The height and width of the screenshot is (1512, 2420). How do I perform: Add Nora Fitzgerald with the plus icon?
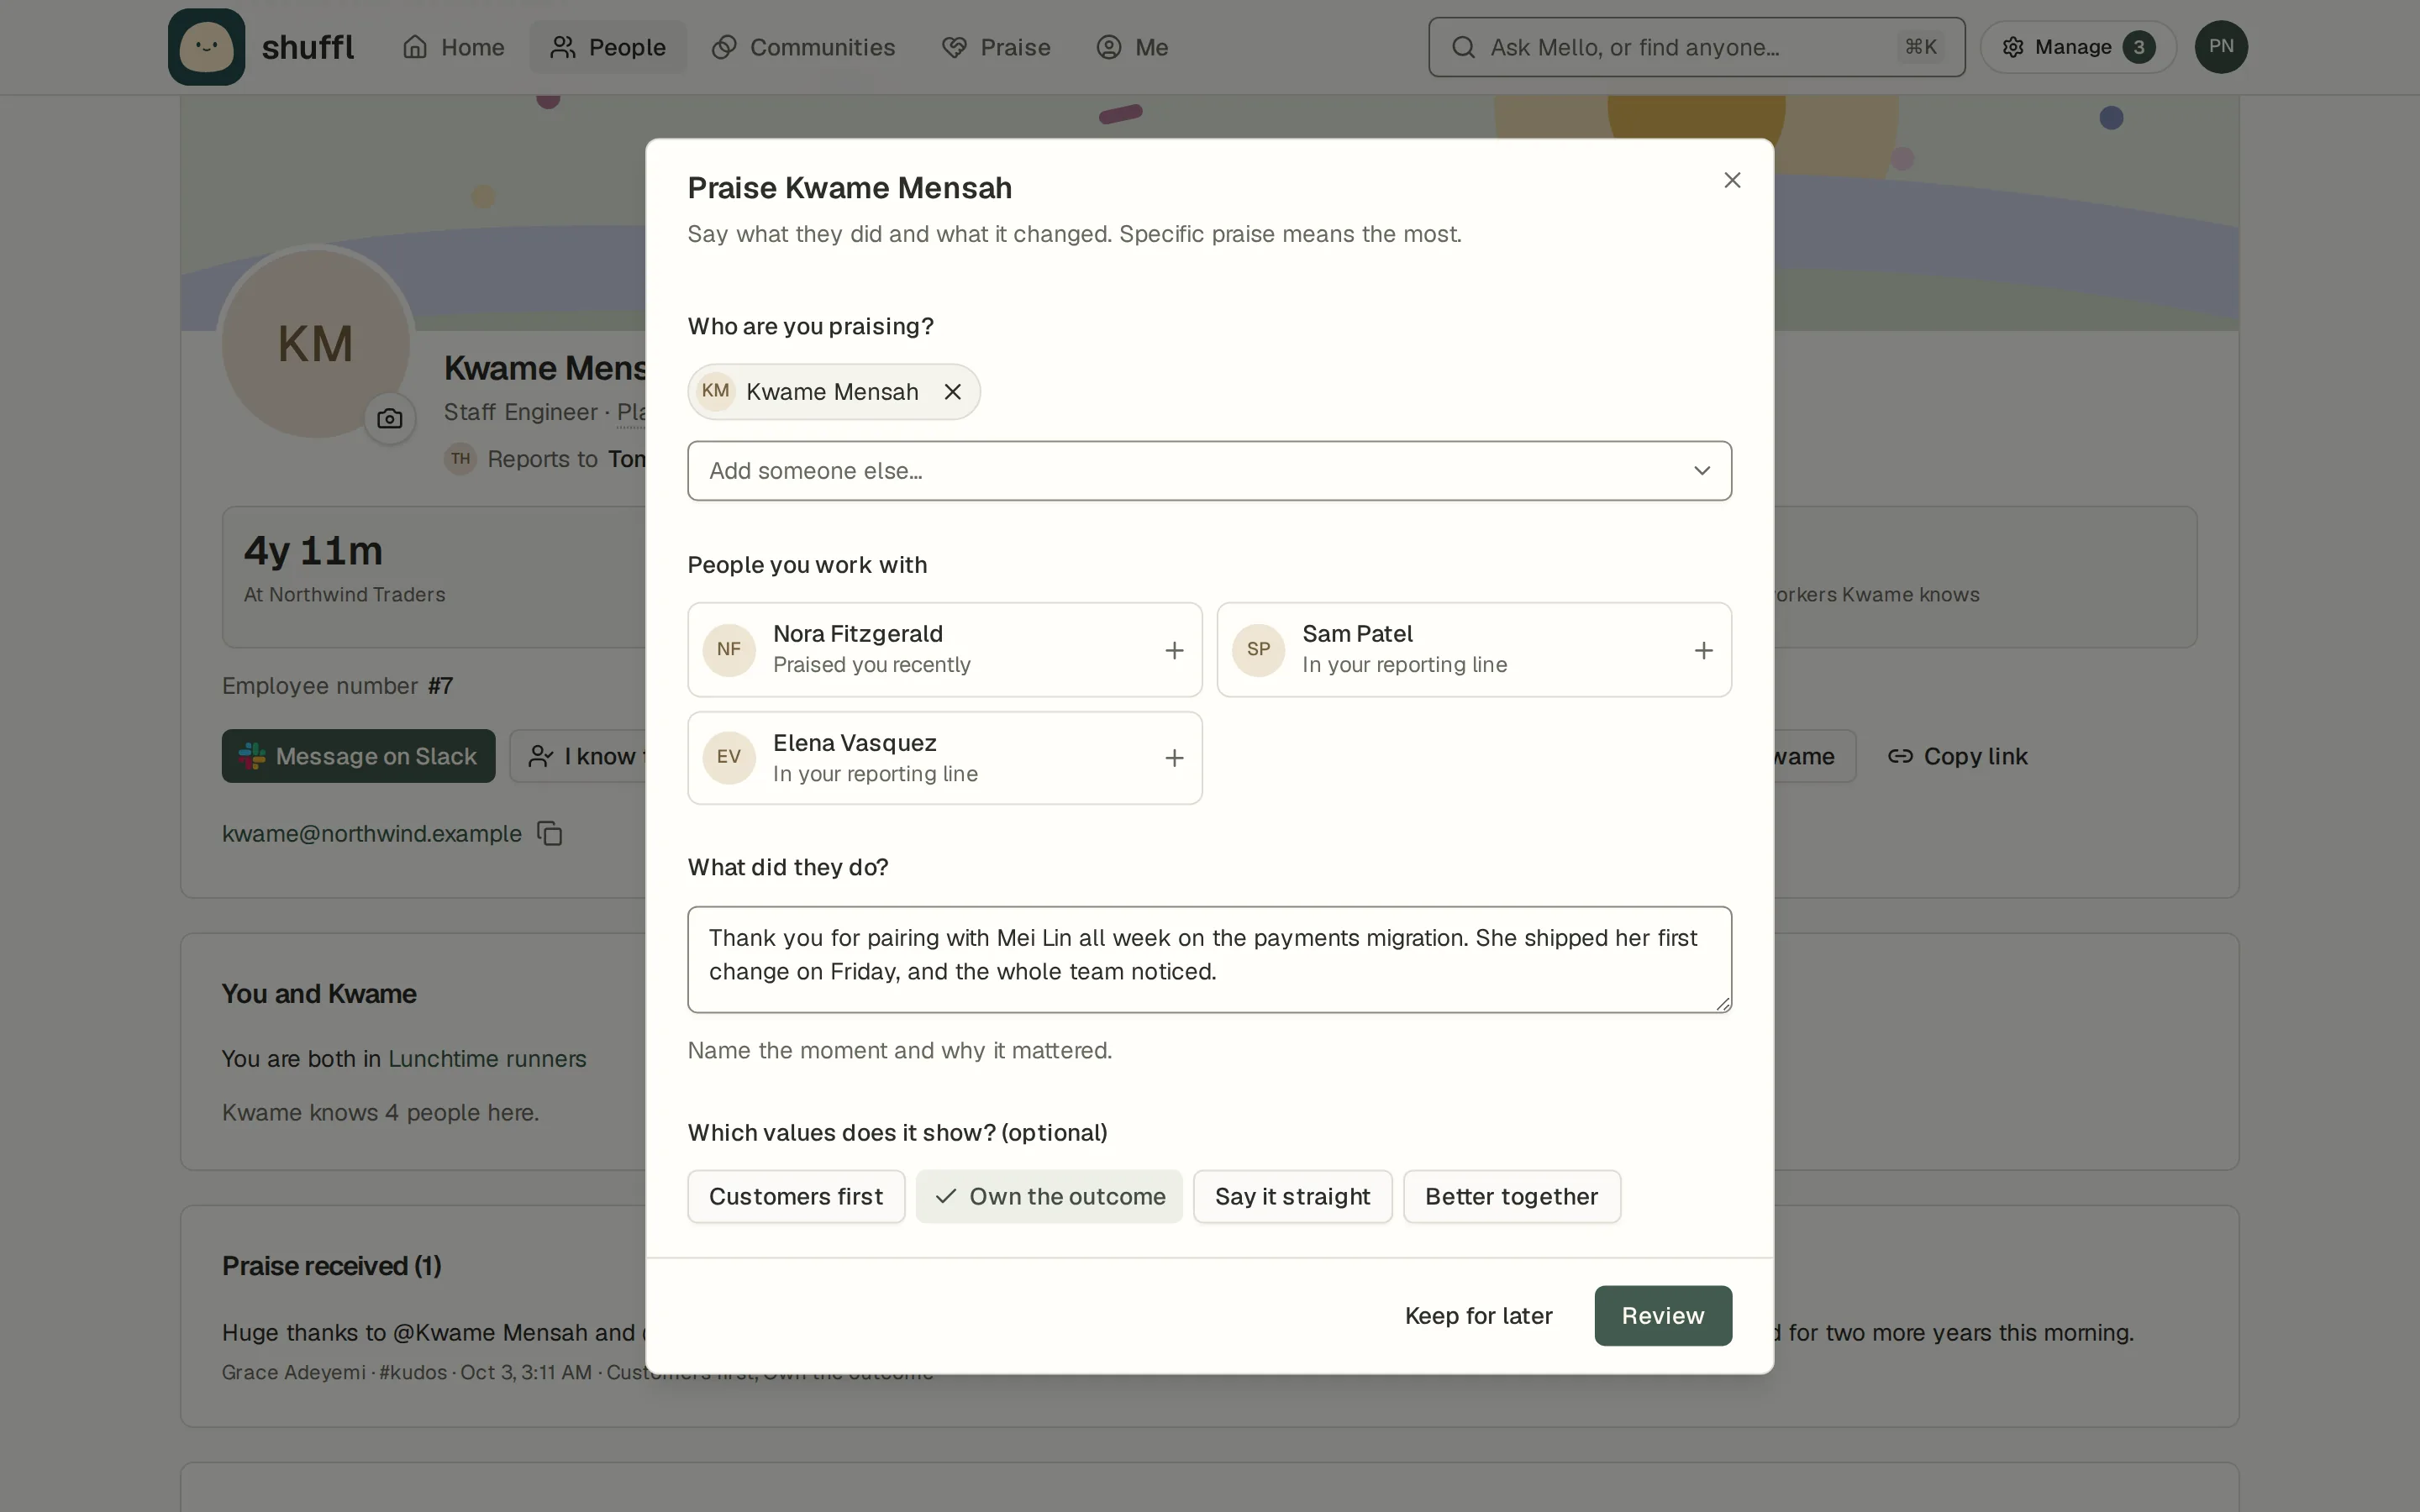[x=1174, y=650]
